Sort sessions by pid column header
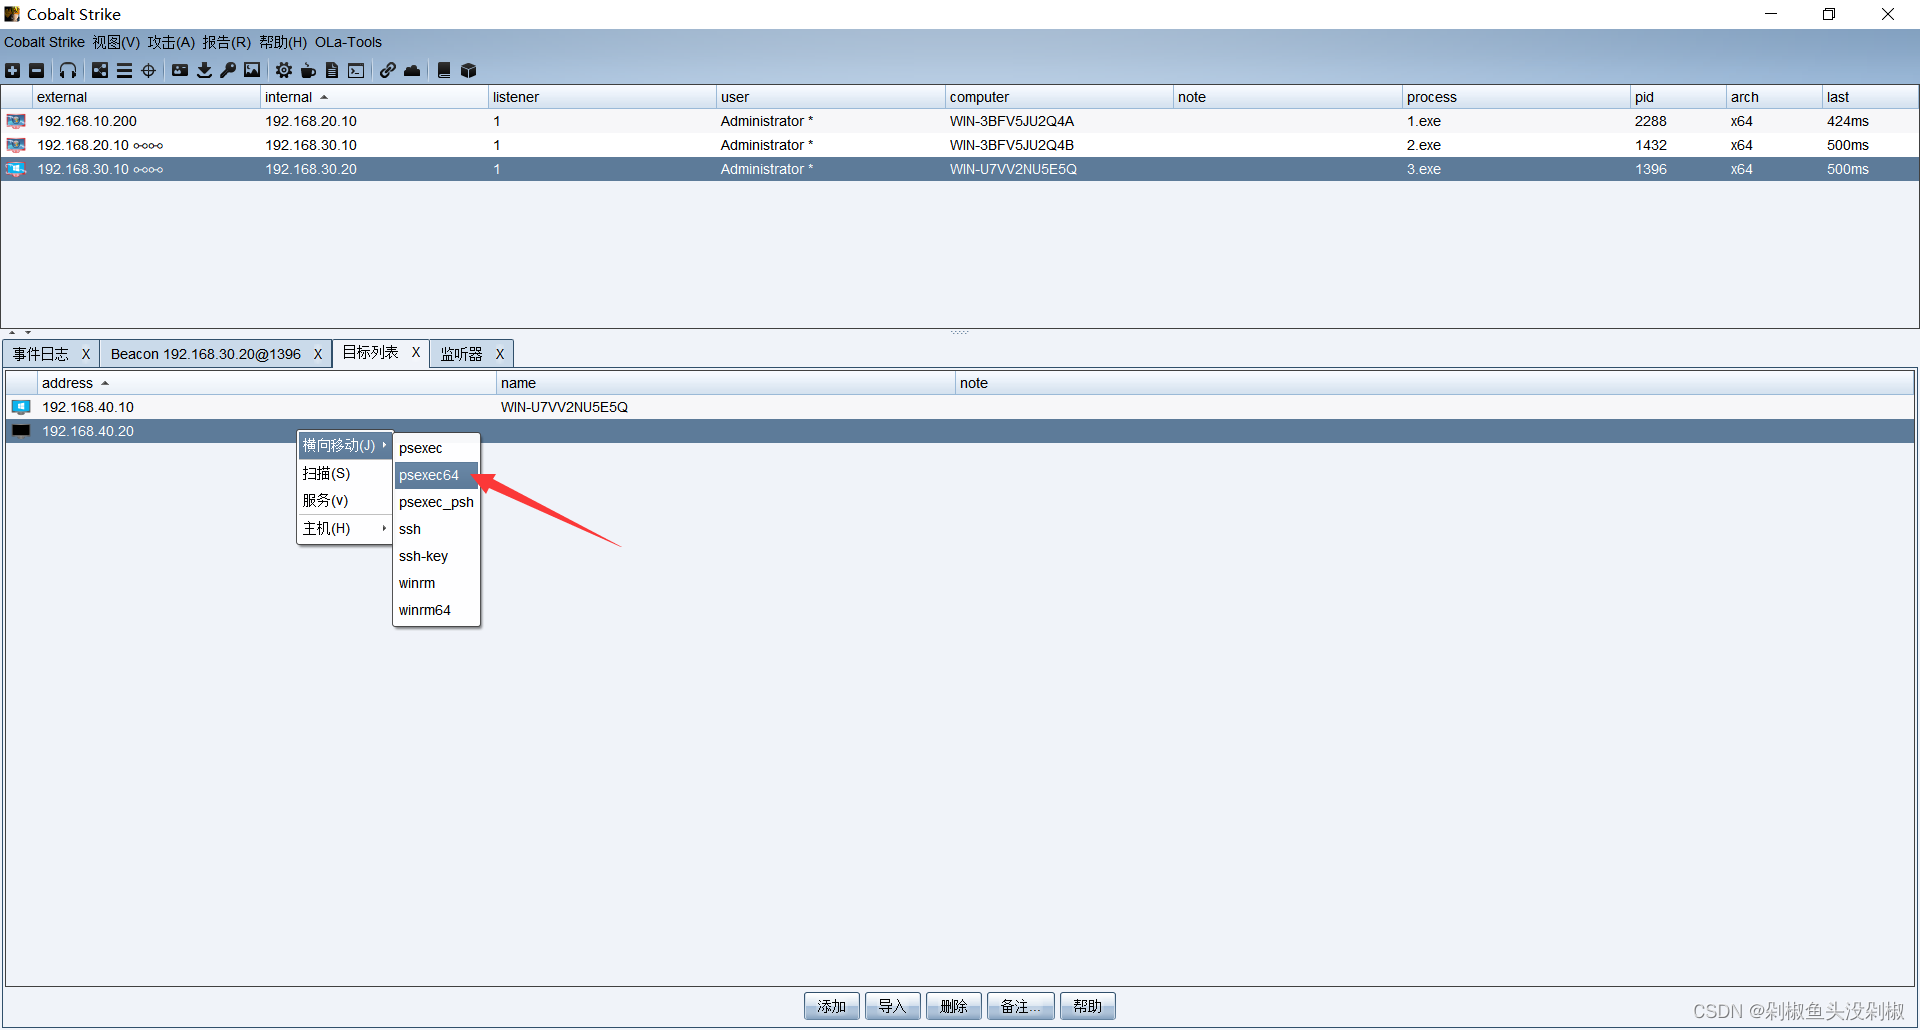This screenshot has height=1030, width=1920. click(x=1677, y=97)
